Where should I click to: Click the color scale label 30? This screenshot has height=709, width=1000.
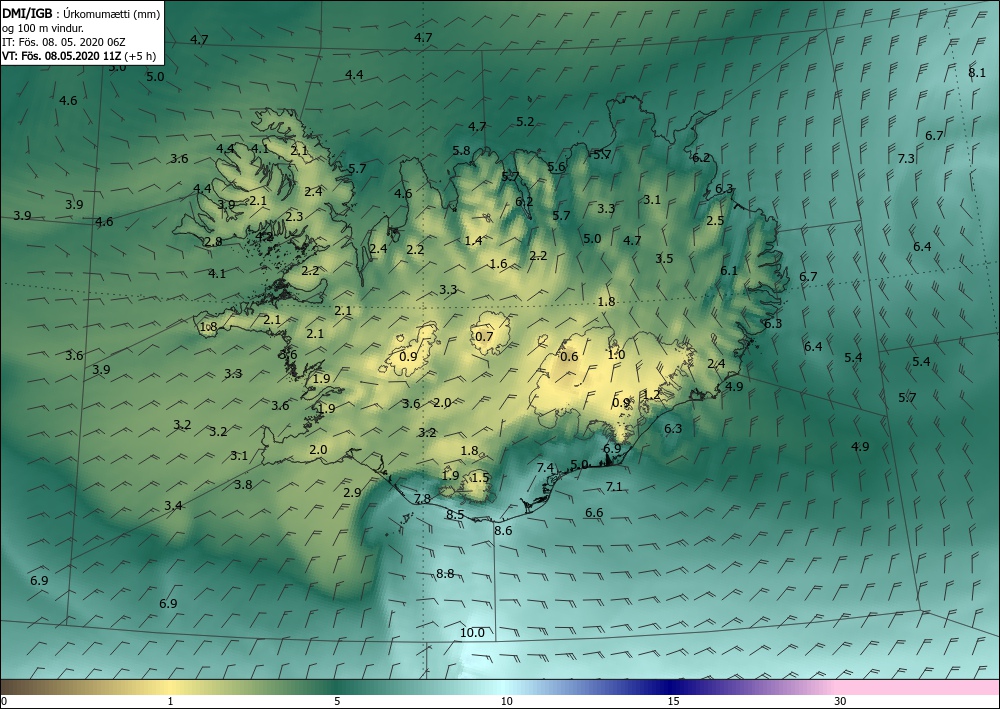(x=840, y=701)
